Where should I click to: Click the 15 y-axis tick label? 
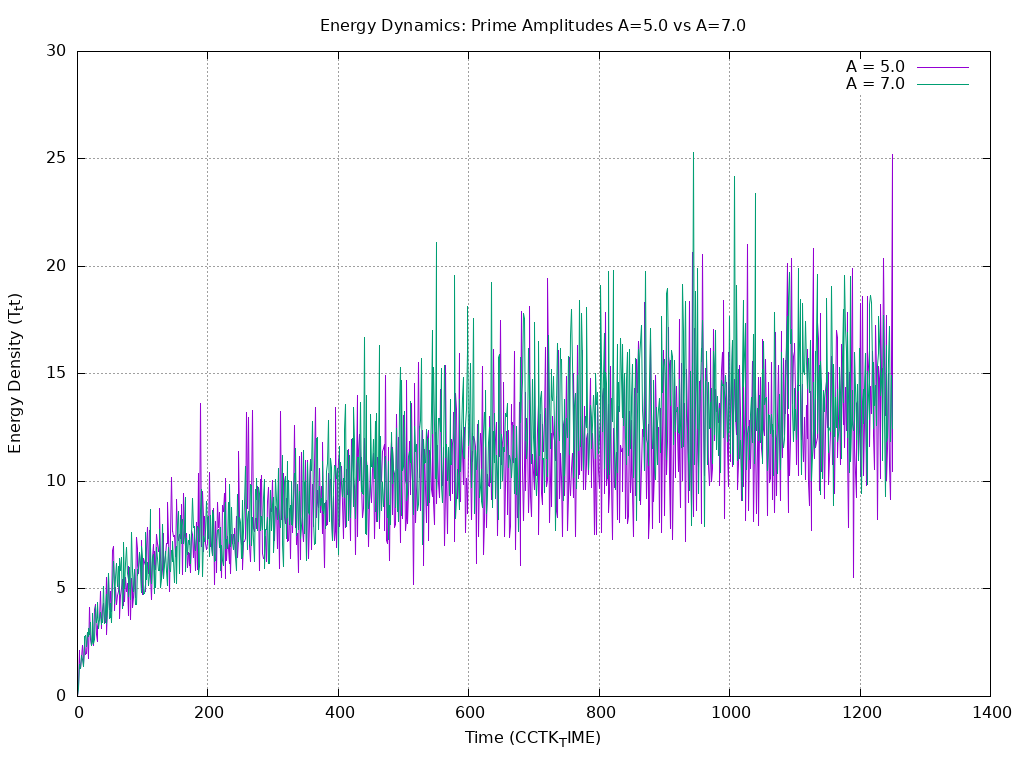(58, 374)
